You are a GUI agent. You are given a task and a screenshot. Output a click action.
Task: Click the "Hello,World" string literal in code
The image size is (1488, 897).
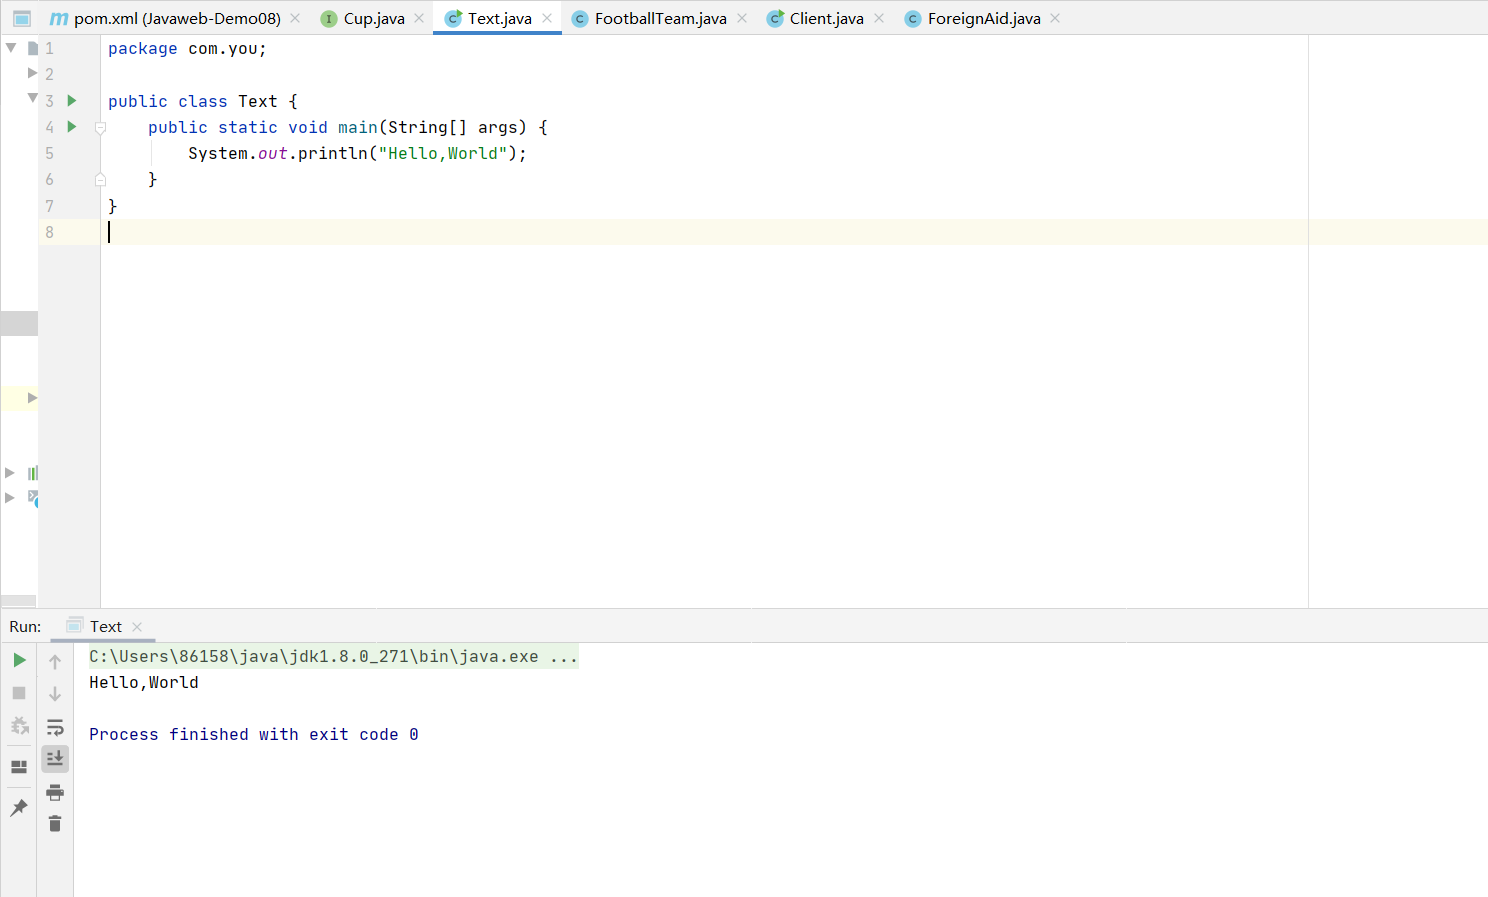(x=442, y=154)
